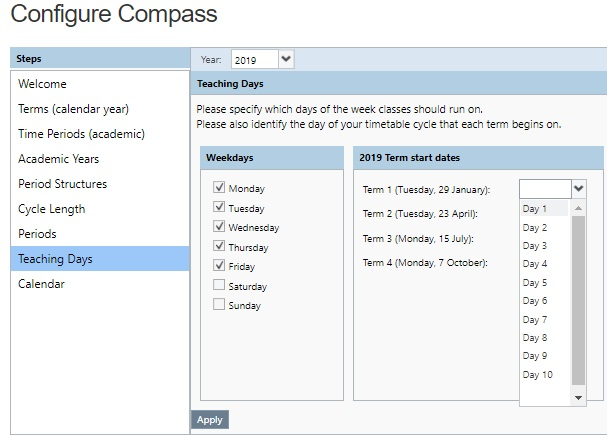Tick the Sunday checkbox
The width and height of the screenshot is (607, 435).
pos(219,305)
